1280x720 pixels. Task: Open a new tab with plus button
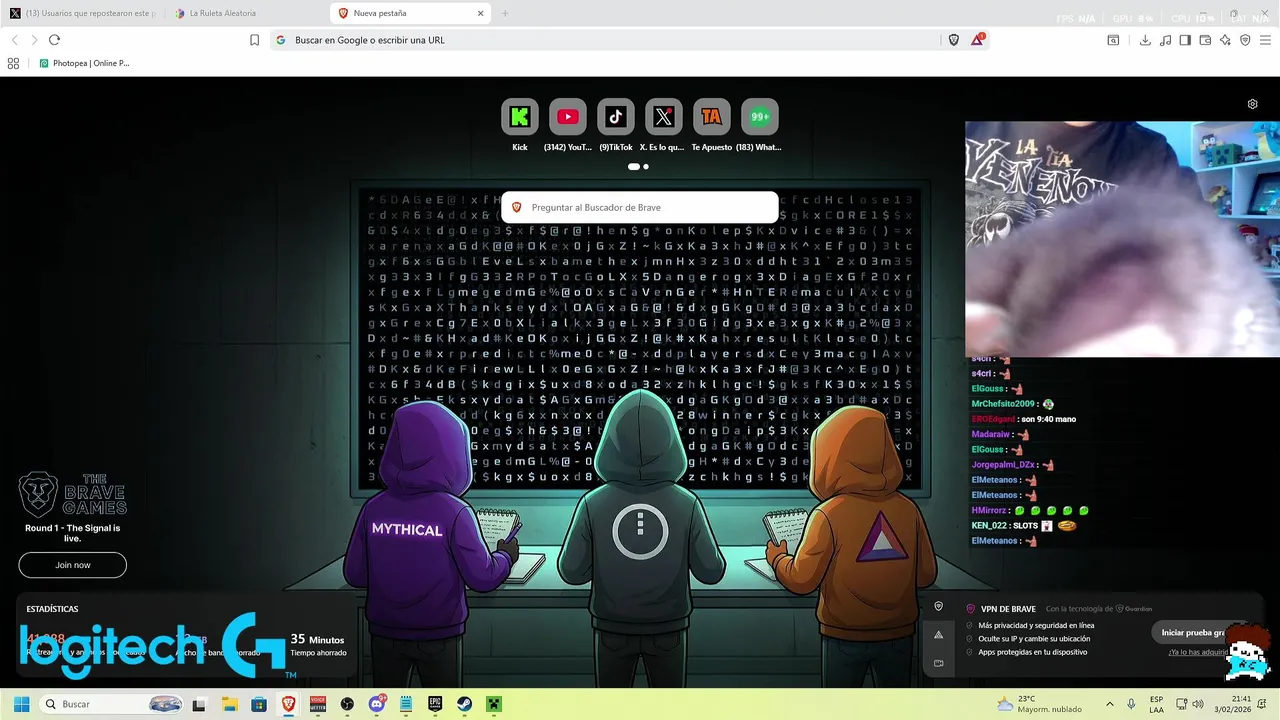coord(505,13)
